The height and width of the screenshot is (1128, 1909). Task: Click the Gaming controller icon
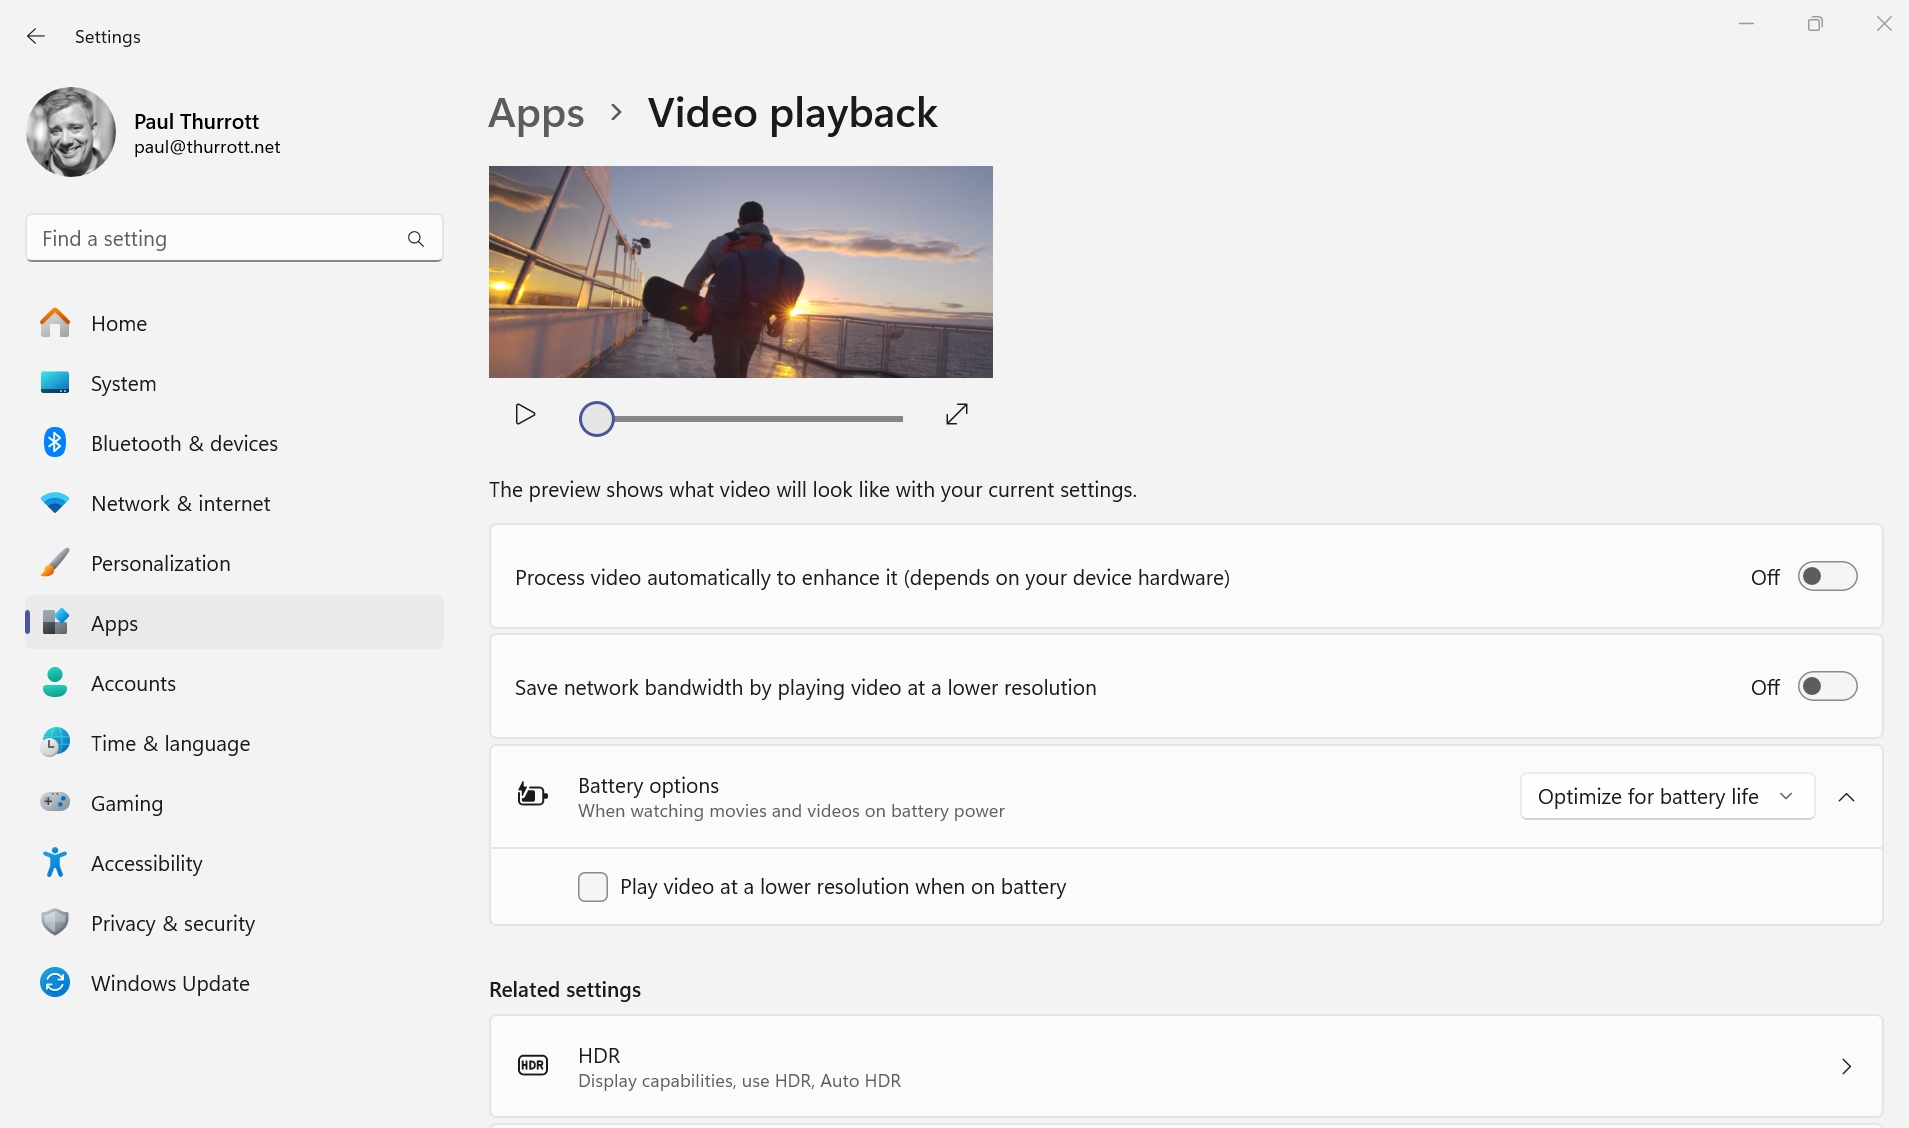tap(55, 803)
